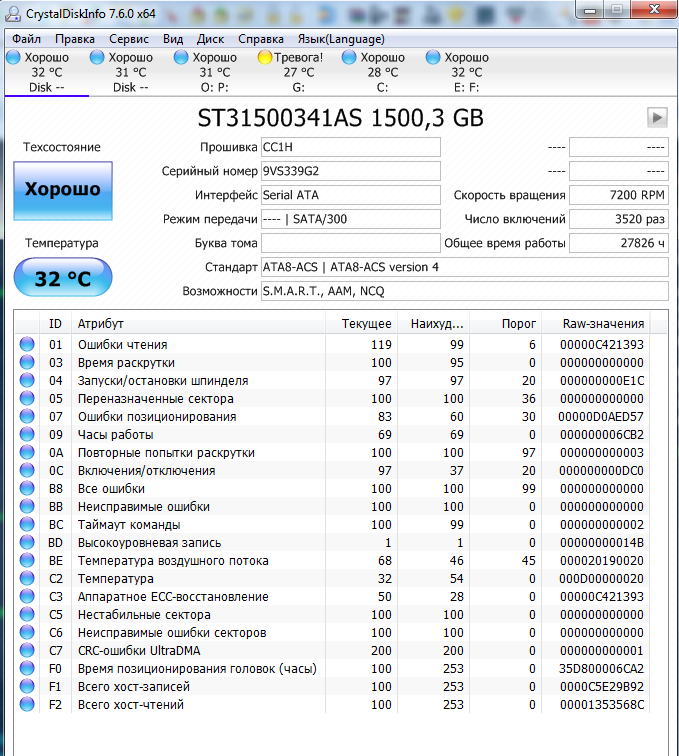Screen dimensions: 679x756
Task: Open the Вид menu
Action: [x=173, y=39]
